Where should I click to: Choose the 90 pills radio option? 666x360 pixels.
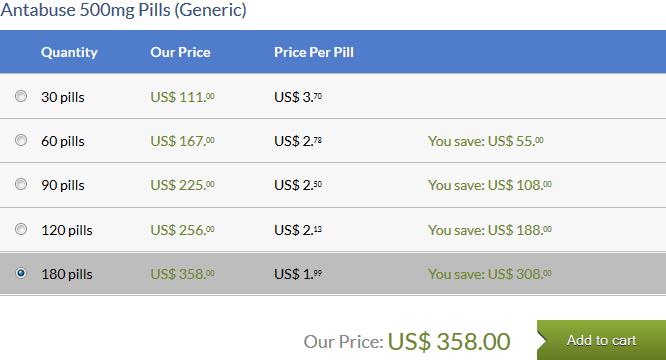pyautogui.click(x=21, y=184)
